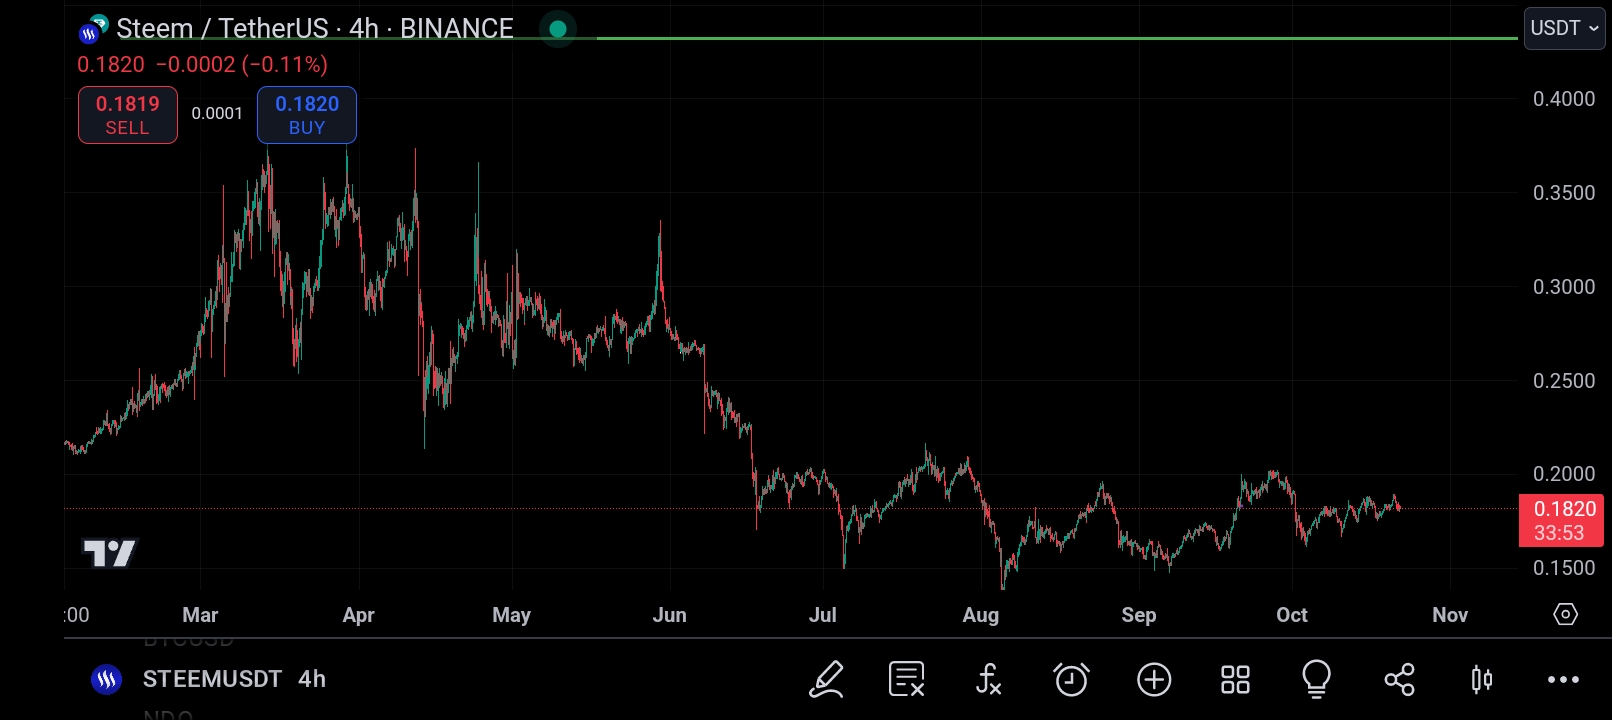
Task: Change chart type with candlestick icon
Action: [1481, 679]
